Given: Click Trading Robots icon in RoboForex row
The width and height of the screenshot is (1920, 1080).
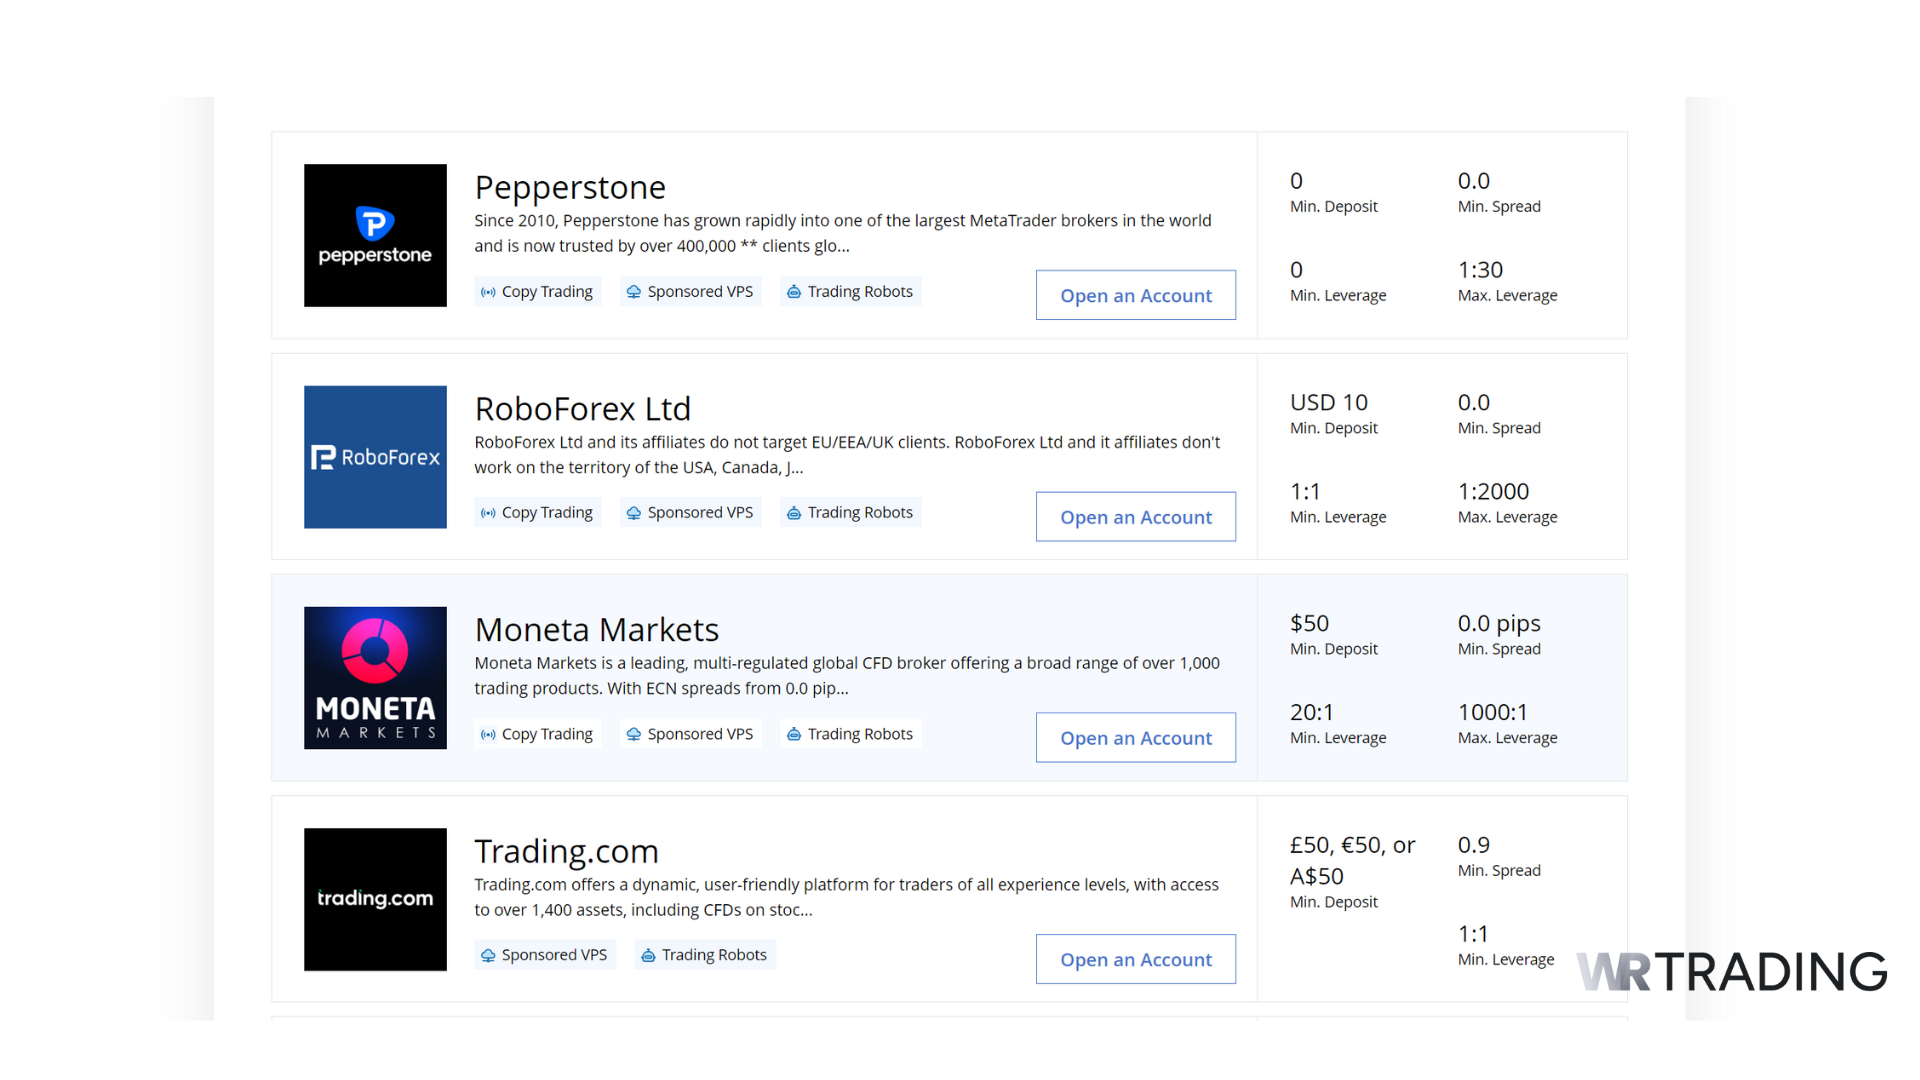Looking at the screenshot, I should (x=794, y=513).
